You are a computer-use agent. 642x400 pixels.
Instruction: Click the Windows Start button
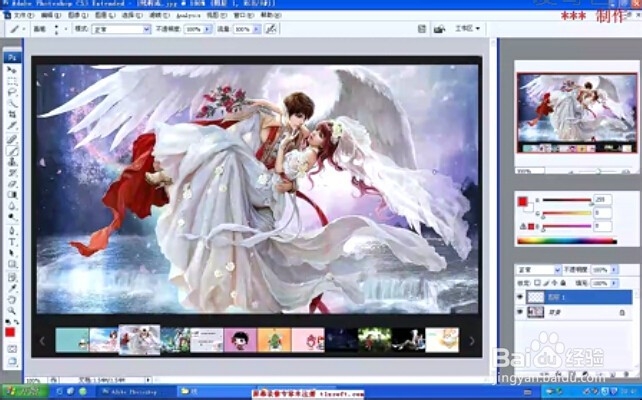click(24, 392)
